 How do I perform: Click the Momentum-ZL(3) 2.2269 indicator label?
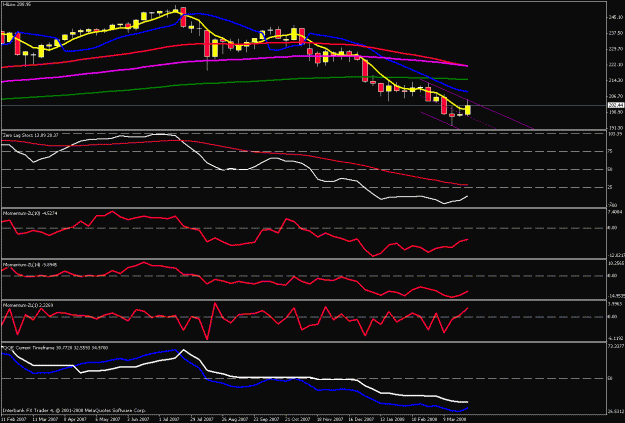(28, 305)
